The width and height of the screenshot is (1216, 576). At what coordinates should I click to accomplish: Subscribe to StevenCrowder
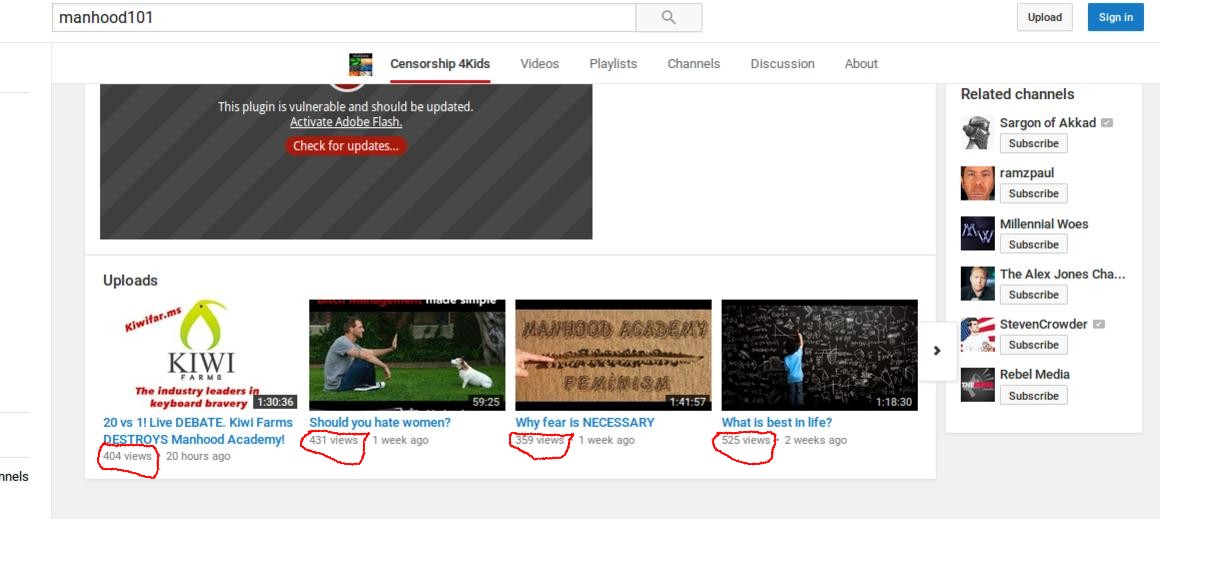point(1033,345)
